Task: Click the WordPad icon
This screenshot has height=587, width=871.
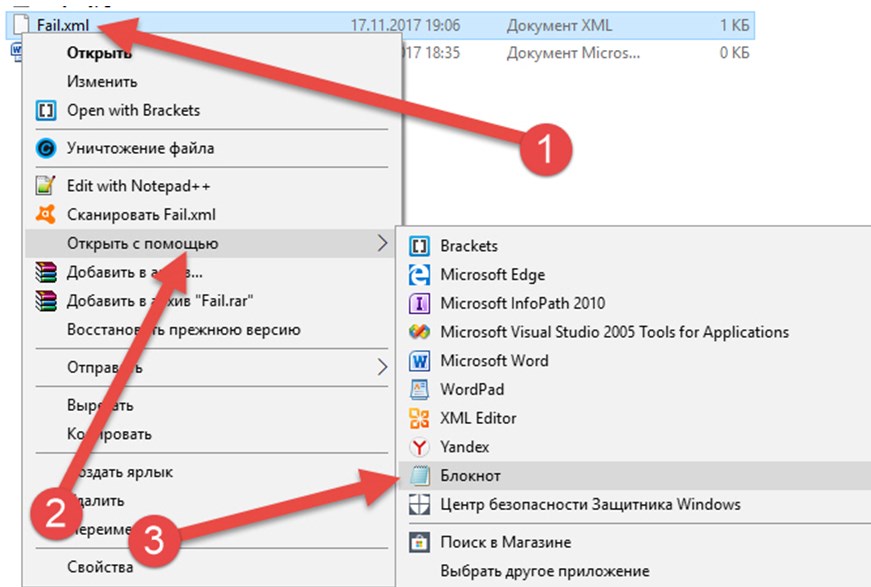Action: click(420, 390)
